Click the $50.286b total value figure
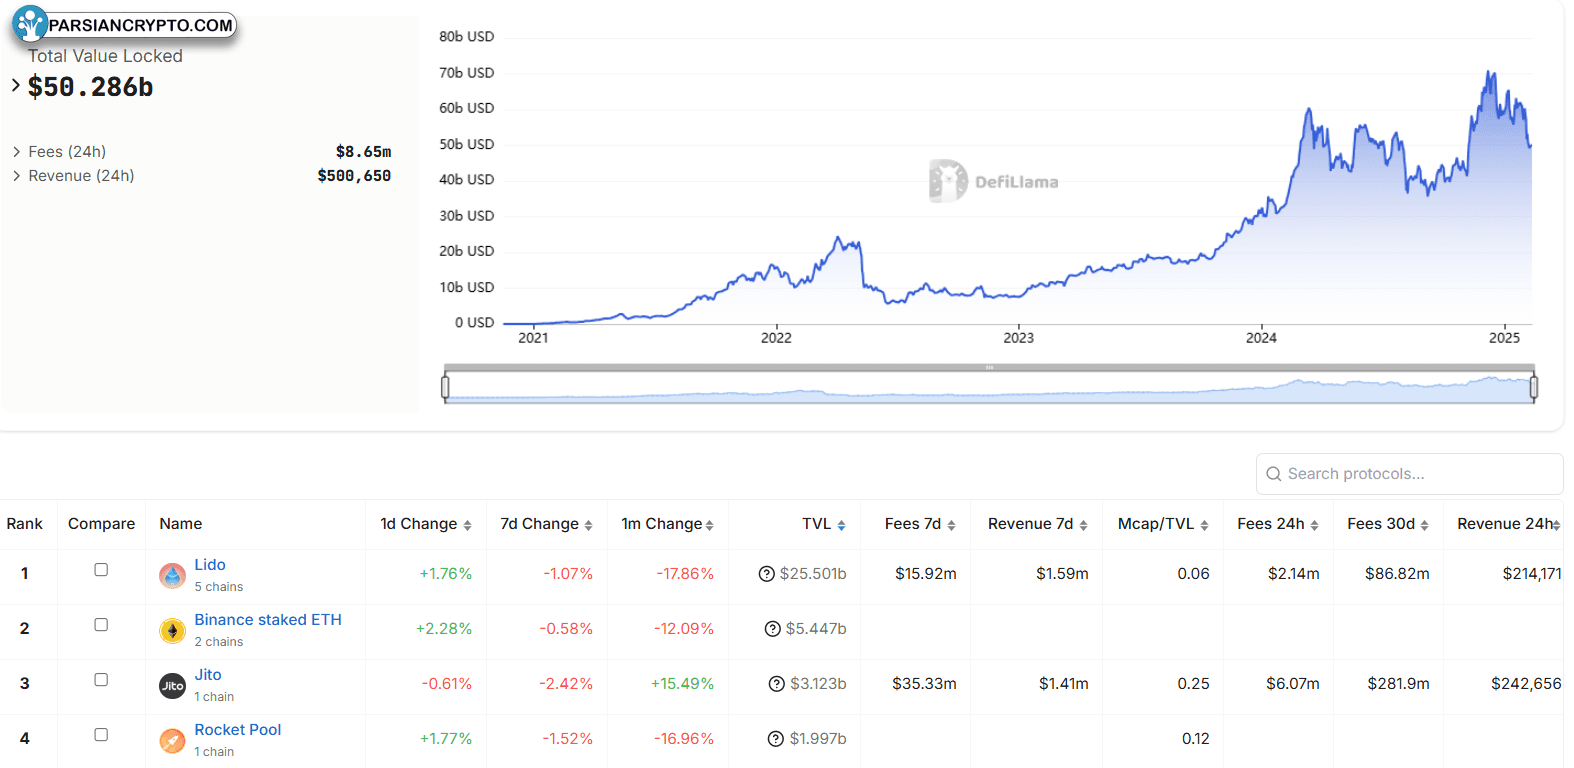The height and width of the screenshot is (768, 1574). pyautogui.click(x=91, y=87)
